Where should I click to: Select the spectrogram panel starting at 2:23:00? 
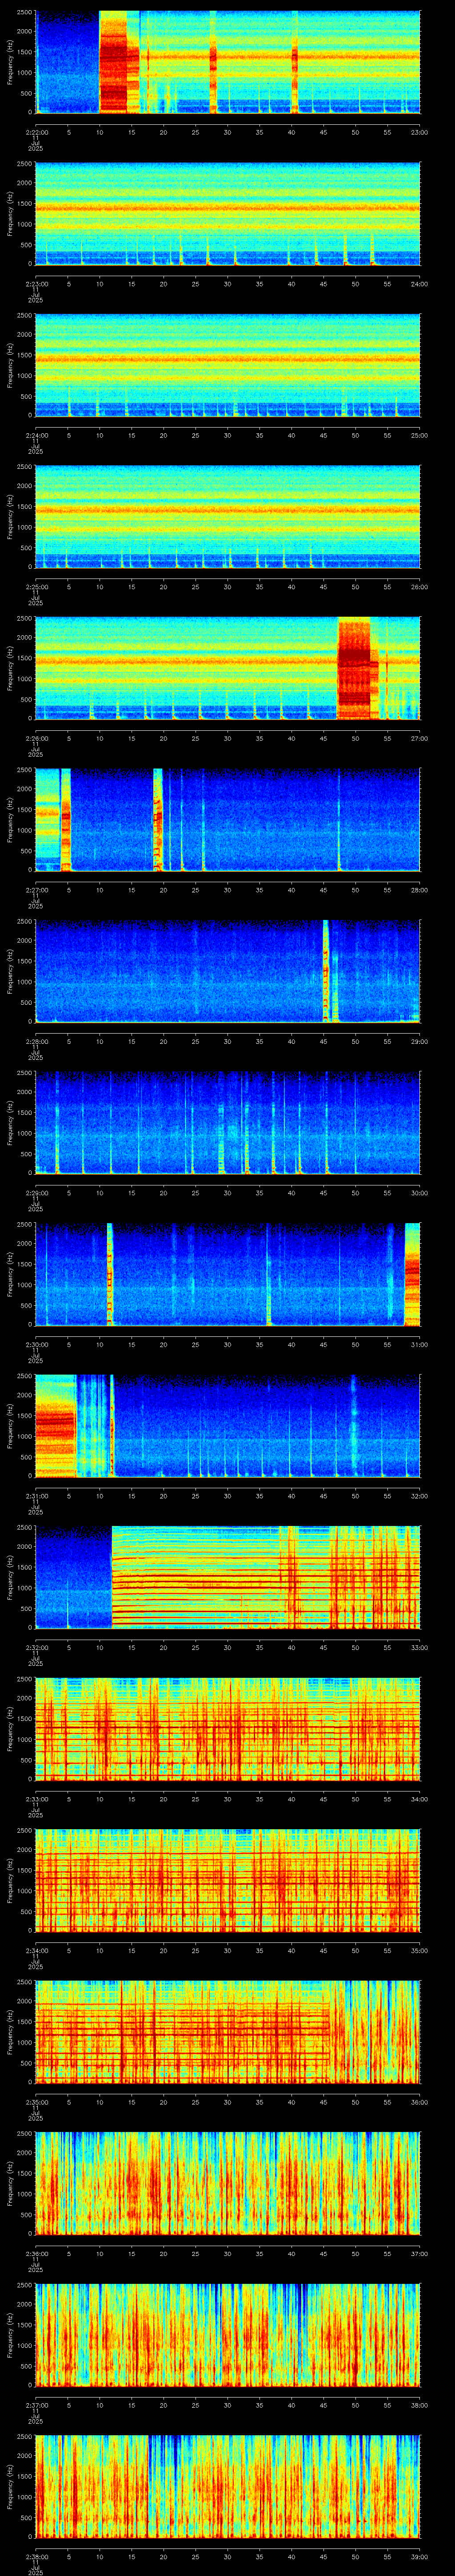tap(228, 213)
